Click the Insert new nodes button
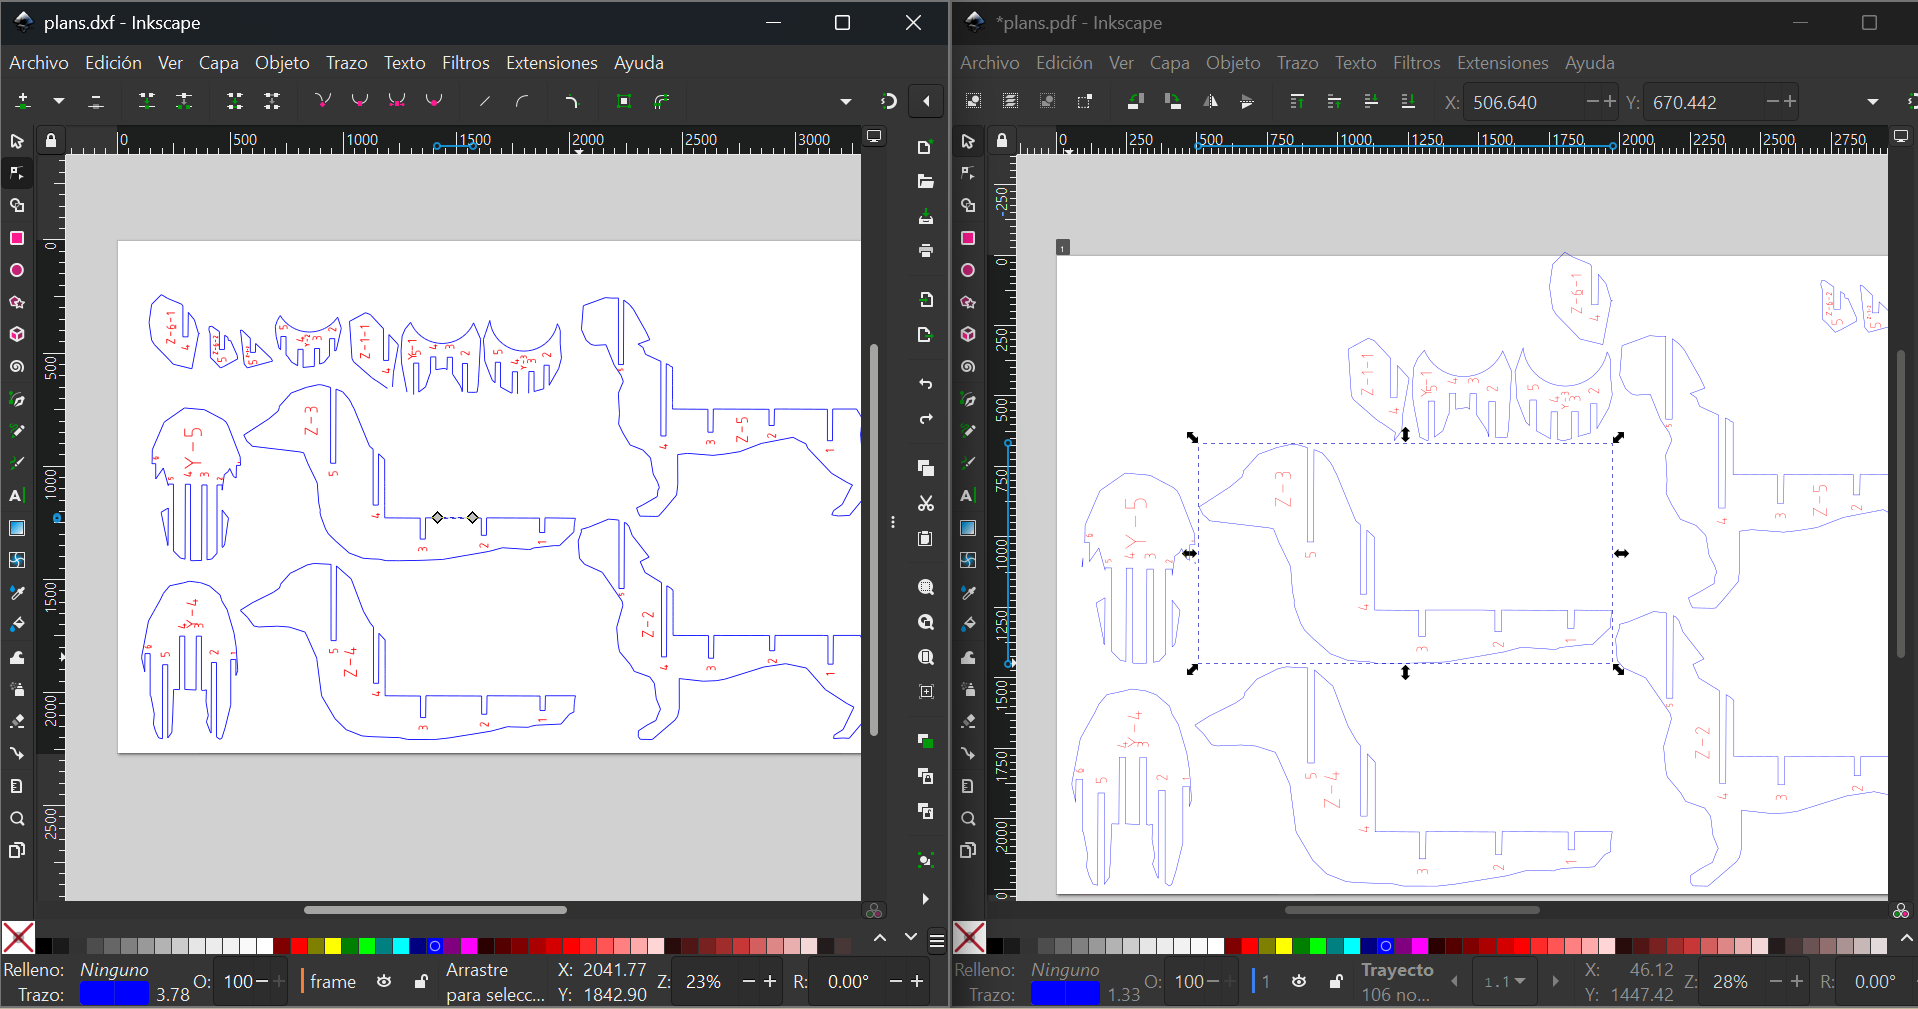The image size is (1918, 1009). point(23,101)
